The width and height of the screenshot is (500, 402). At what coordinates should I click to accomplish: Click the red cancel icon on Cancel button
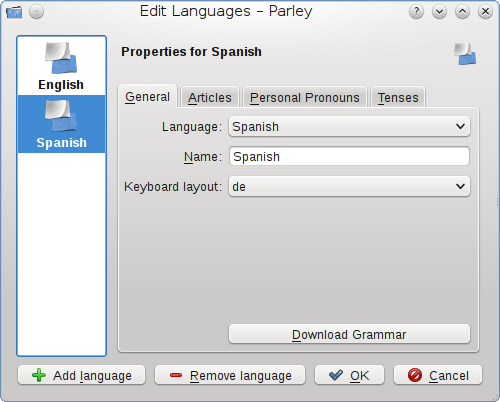pos(415,375)
